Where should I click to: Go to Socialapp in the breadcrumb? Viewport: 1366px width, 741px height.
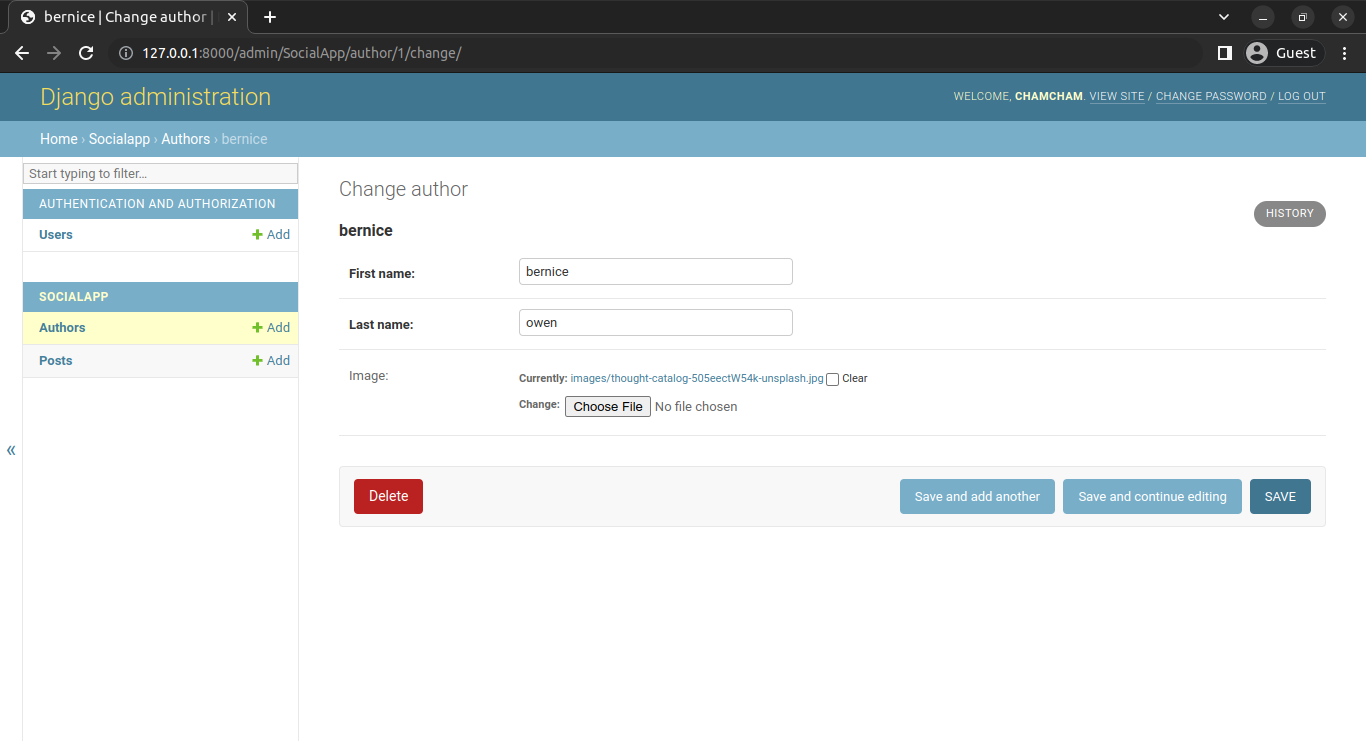pyautogui.click(x=119, y=139)
